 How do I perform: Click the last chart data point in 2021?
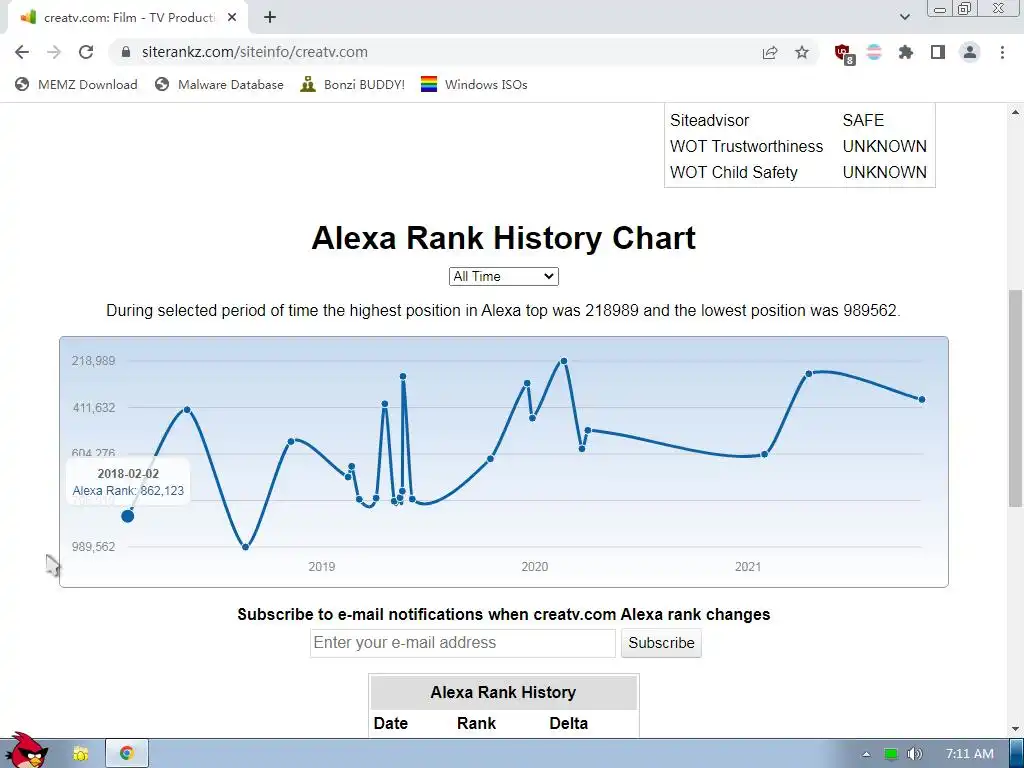tap(921, 400)
